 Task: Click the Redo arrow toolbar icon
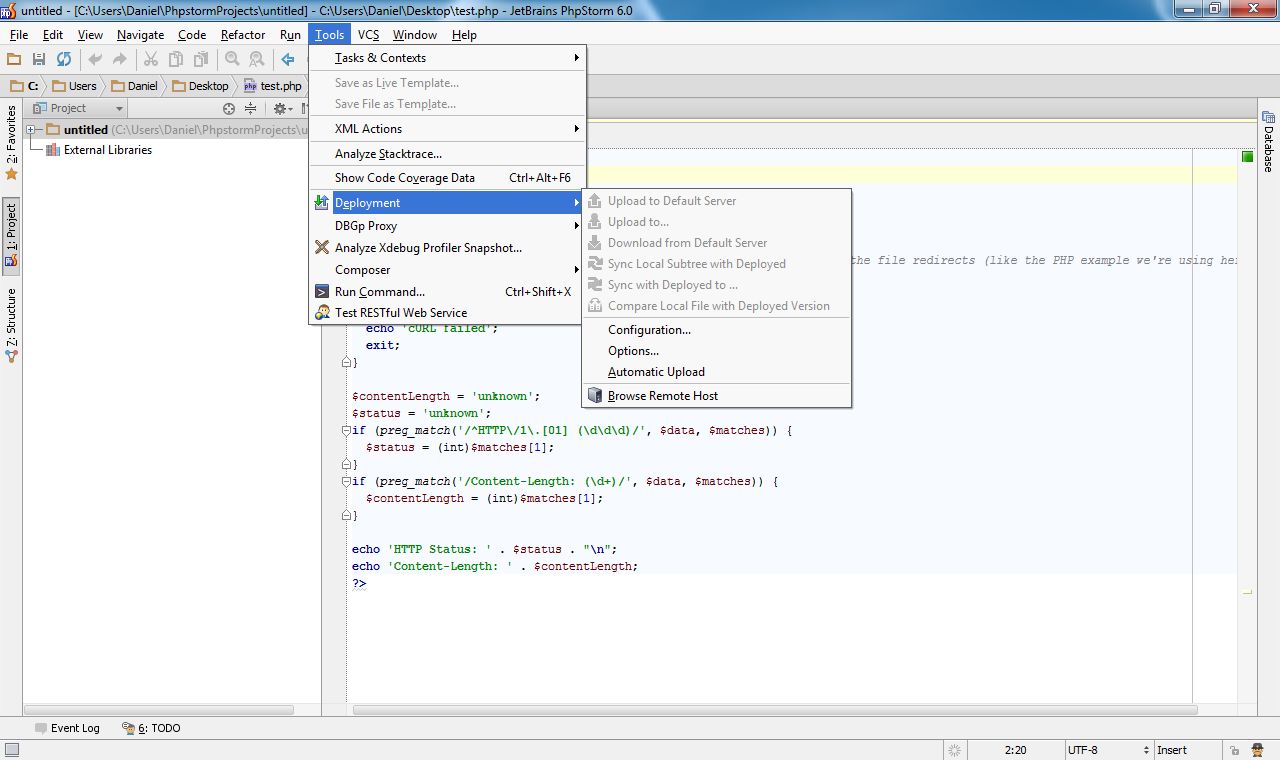[120, 60]
